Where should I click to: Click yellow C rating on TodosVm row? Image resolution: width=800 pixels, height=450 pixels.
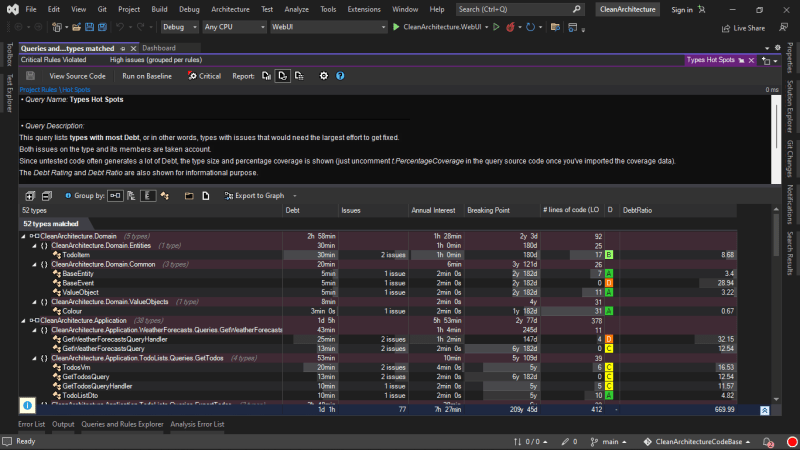[x=609, y=367]
